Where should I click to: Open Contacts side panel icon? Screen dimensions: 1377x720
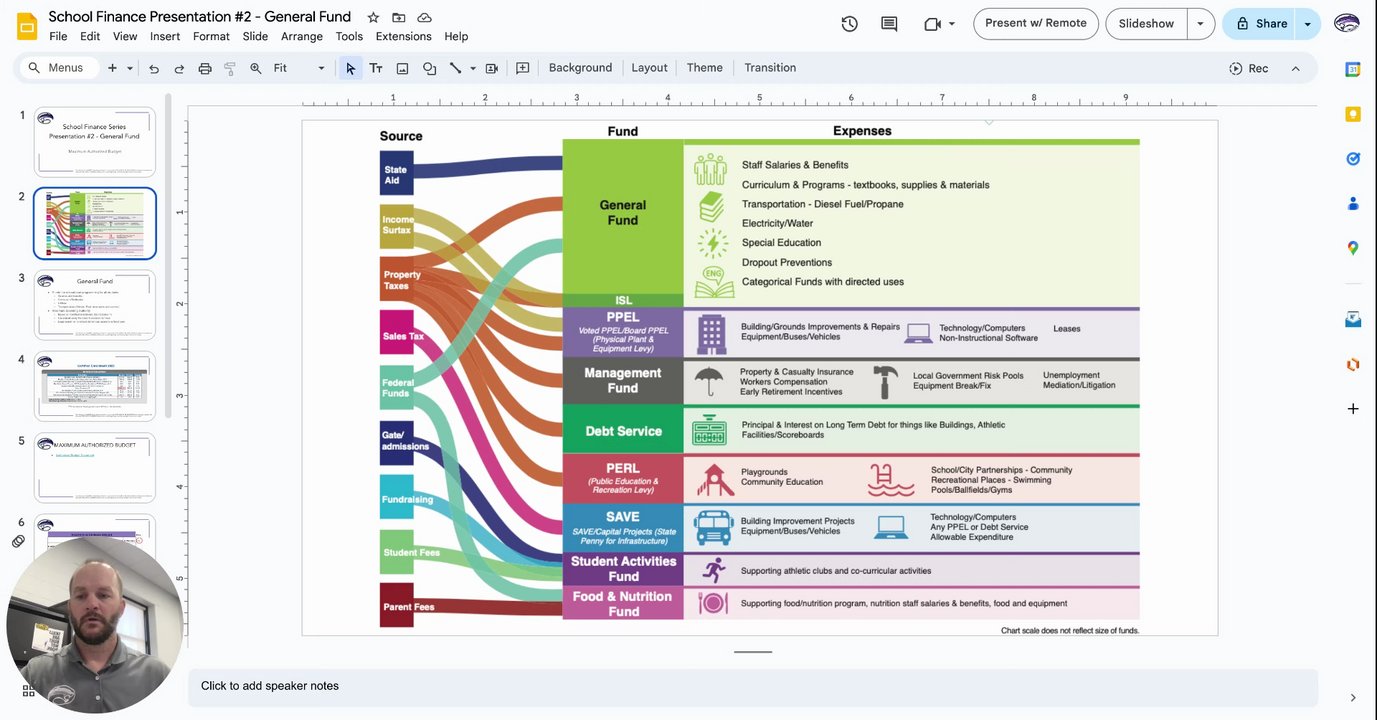coord(1353,203)
